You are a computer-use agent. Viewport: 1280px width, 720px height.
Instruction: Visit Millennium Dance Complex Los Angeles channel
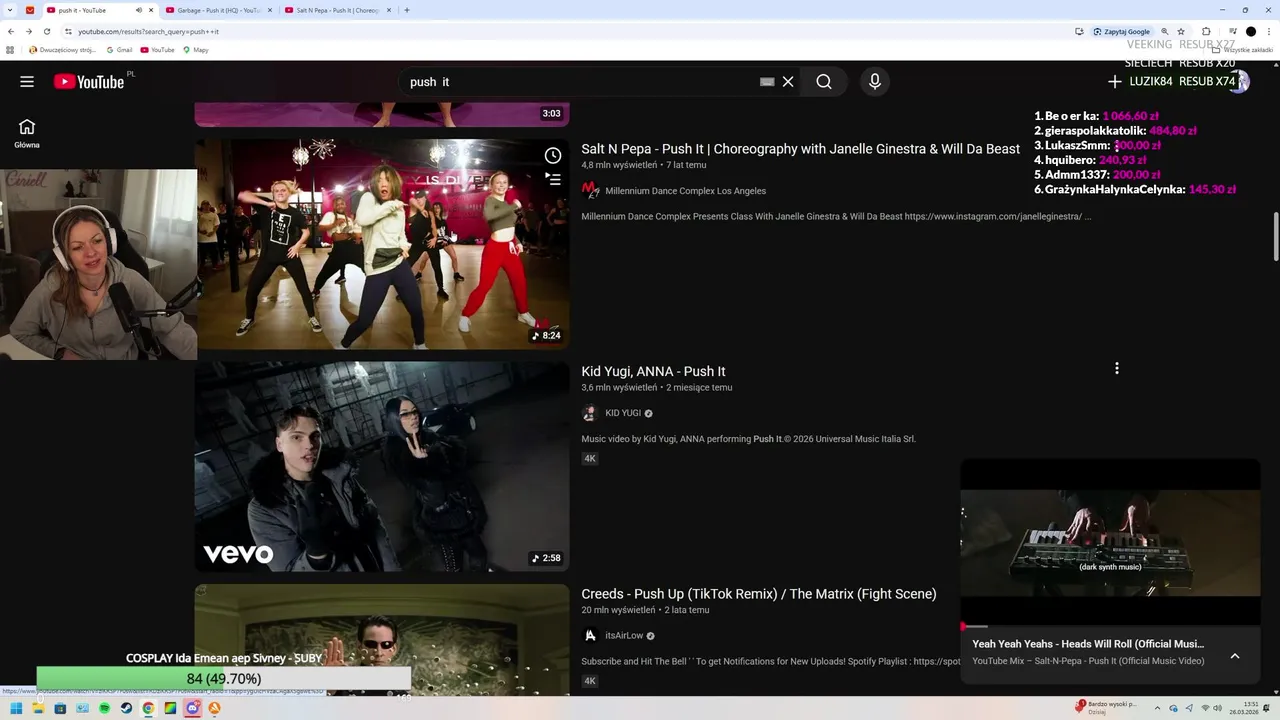tap(685, 191)
